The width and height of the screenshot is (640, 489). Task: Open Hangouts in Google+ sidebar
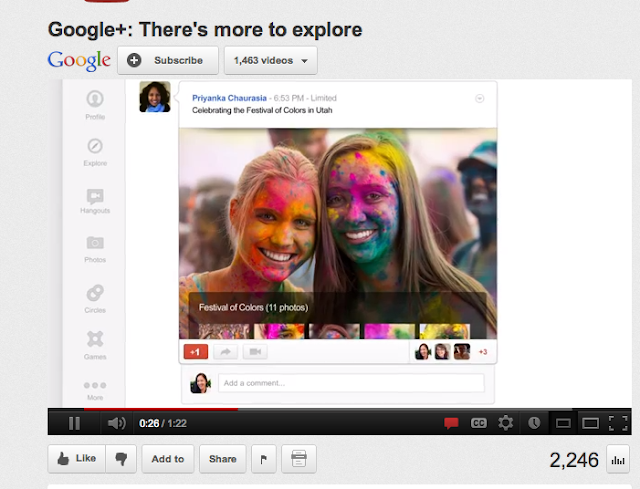click(x=95, y=201)
